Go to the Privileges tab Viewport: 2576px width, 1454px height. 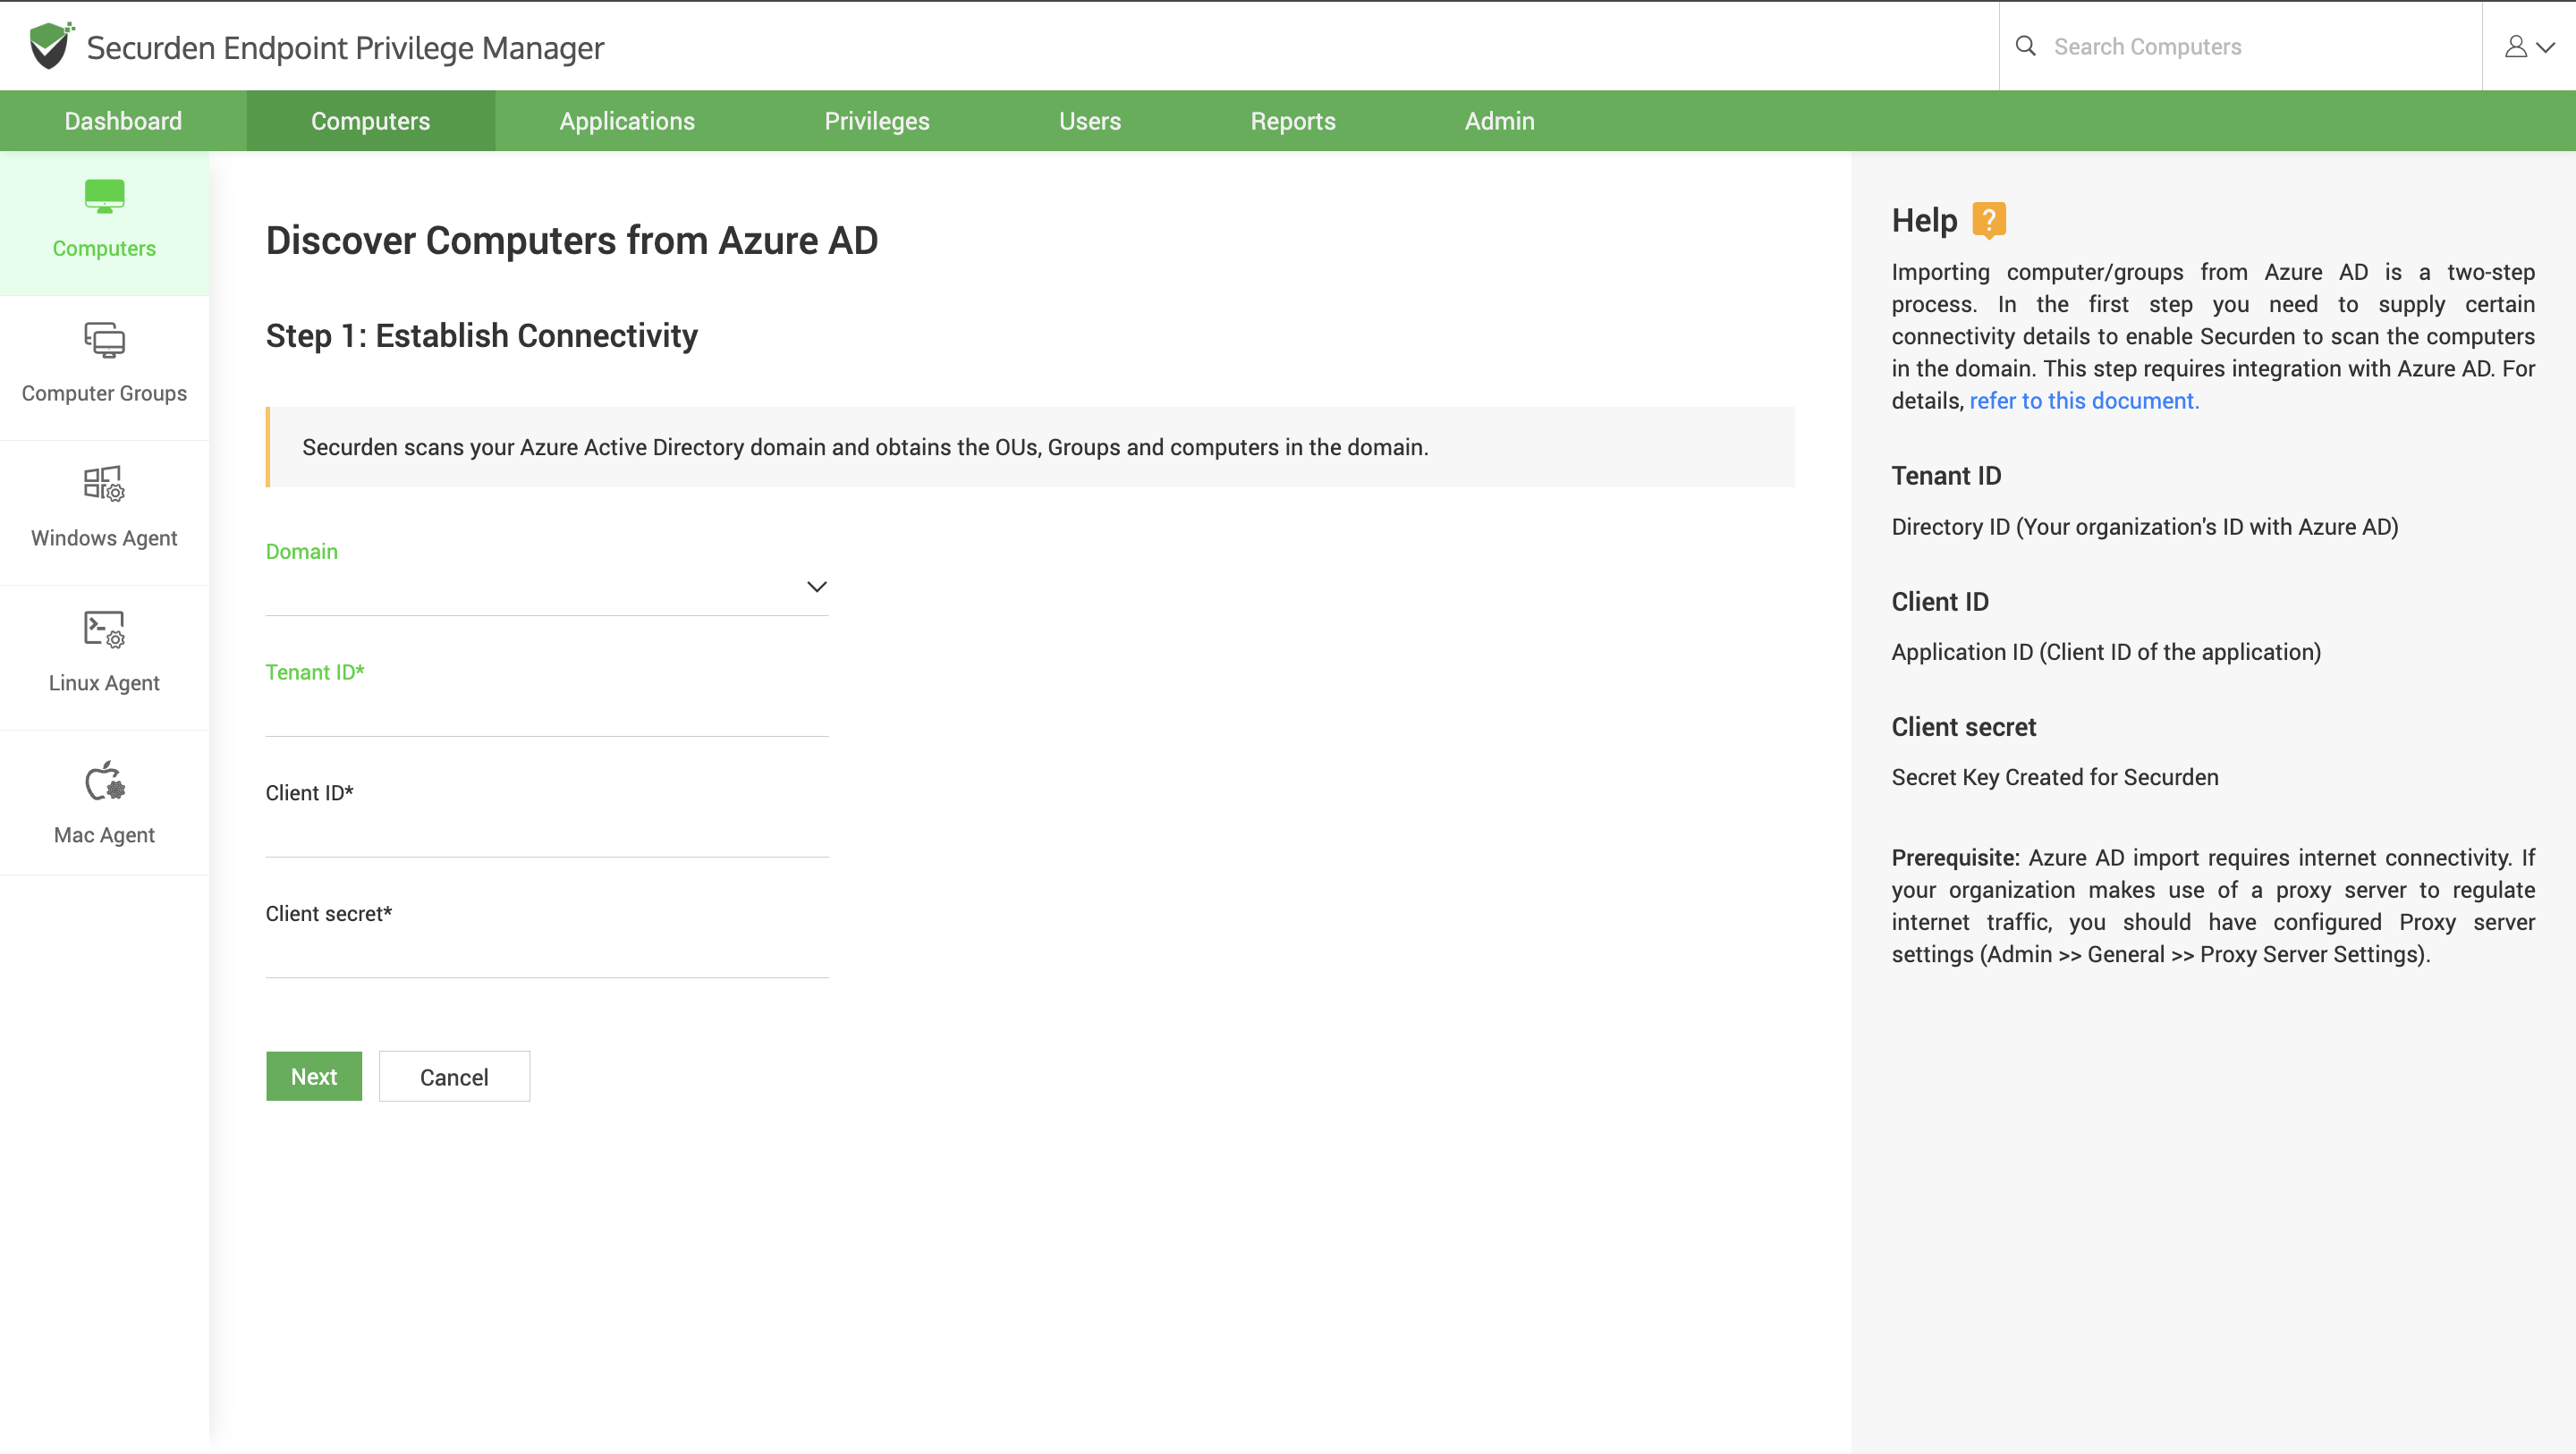point(876,121)
